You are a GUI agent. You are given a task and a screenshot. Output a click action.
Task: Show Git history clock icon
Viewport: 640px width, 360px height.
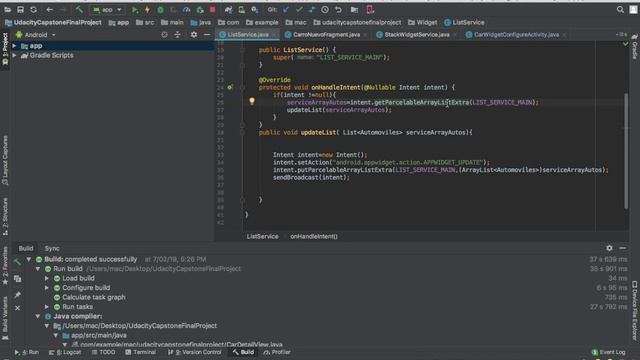coord(325,10)
